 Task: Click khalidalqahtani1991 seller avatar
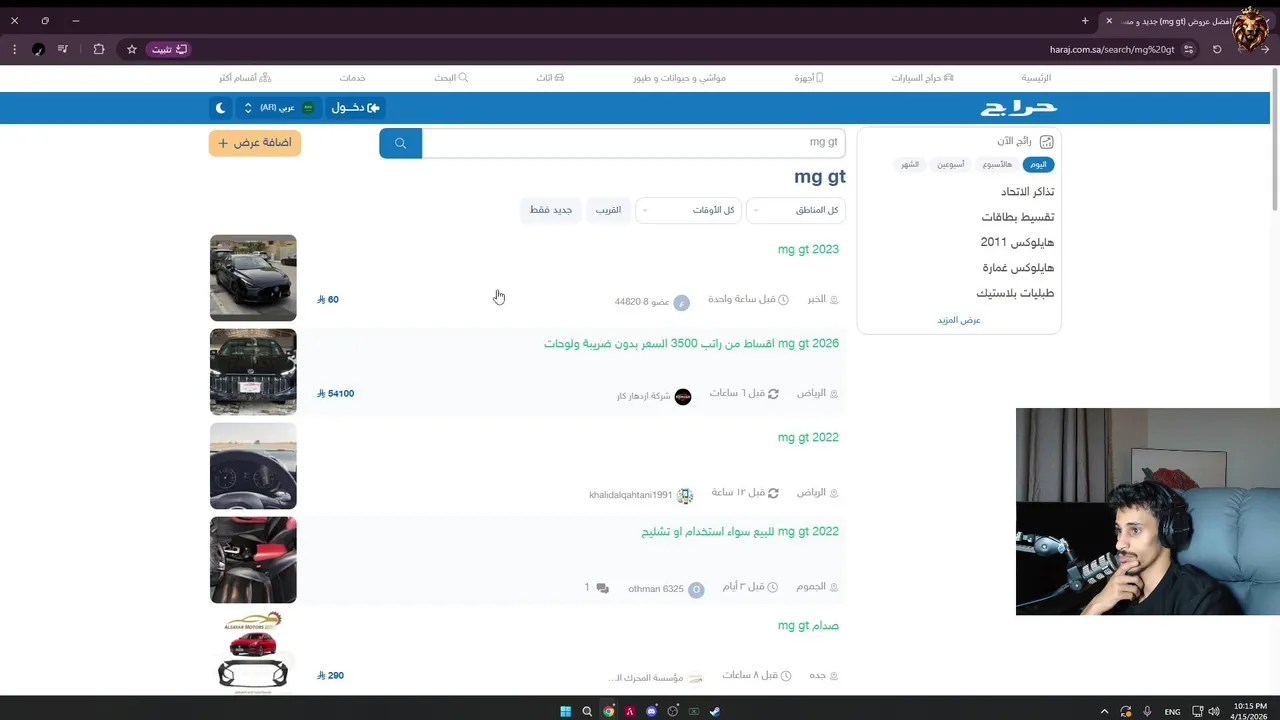[685, 496]
